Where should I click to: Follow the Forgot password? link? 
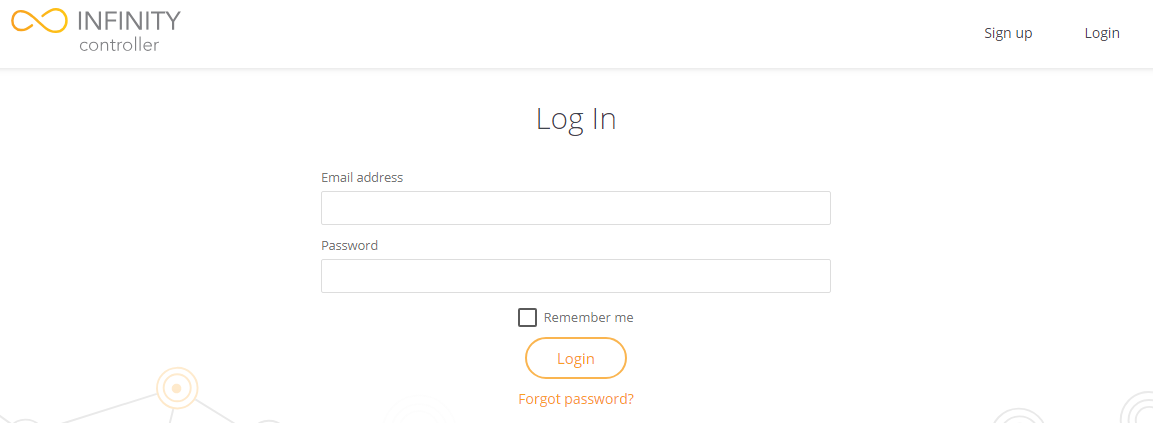coord(576,399)
